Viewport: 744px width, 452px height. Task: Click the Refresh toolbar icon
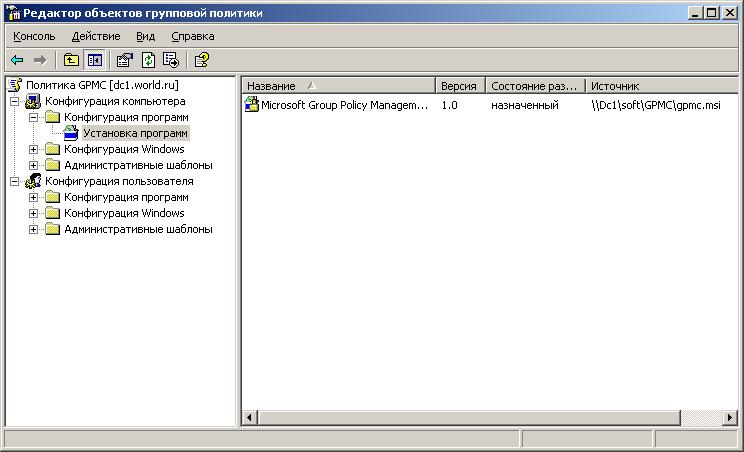[x=149, y=60]
